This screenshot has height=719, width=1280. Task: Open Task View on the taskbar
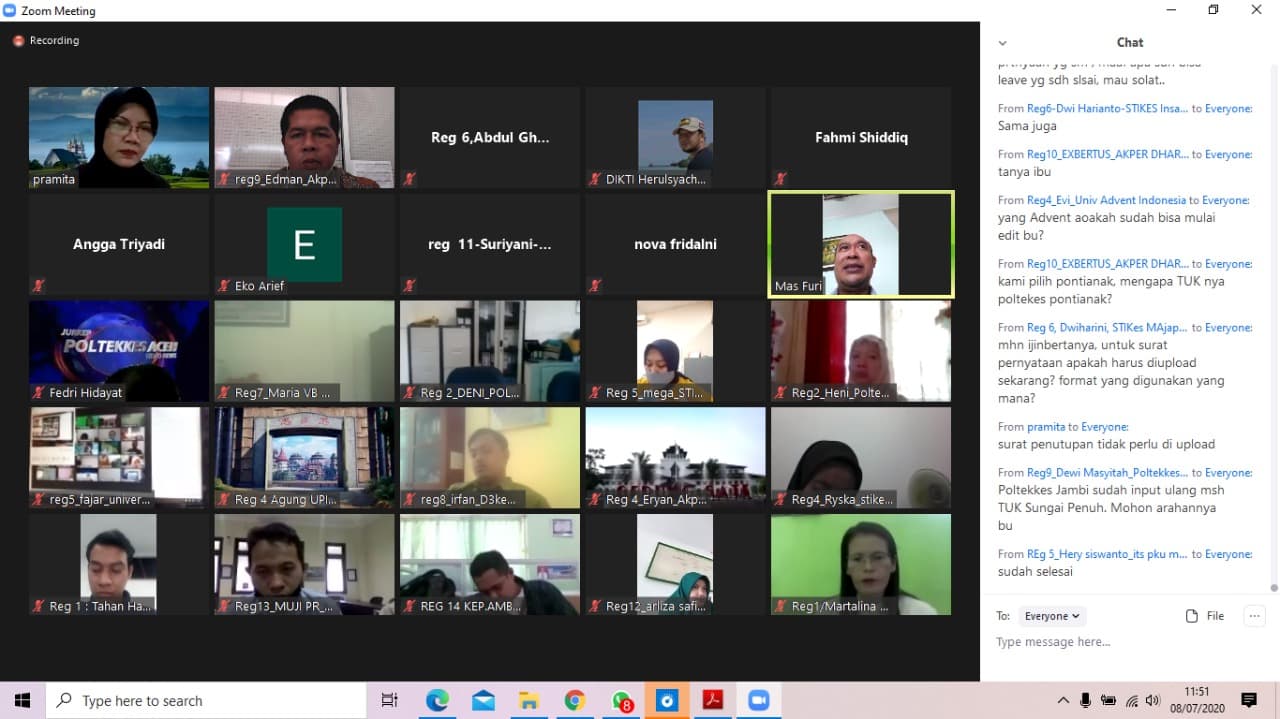pos(389,701)
